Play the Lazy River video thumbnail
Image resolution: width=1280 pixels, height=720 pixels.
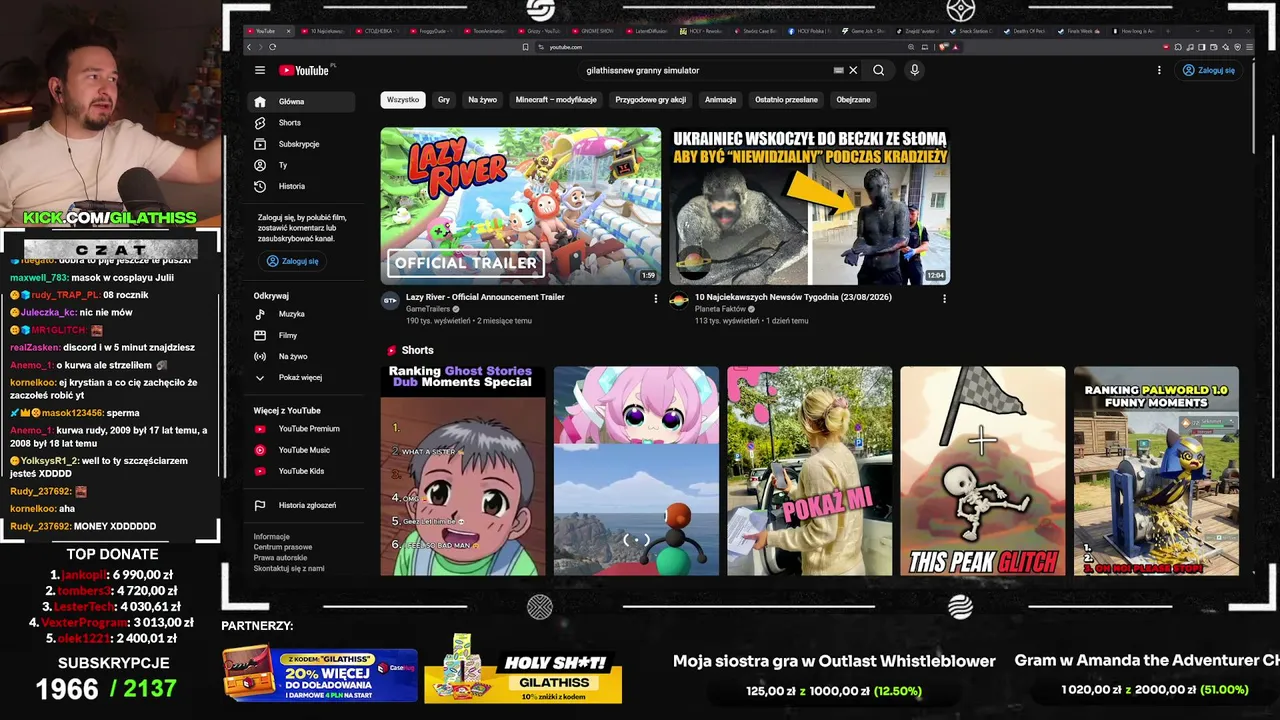click(520, 206)
